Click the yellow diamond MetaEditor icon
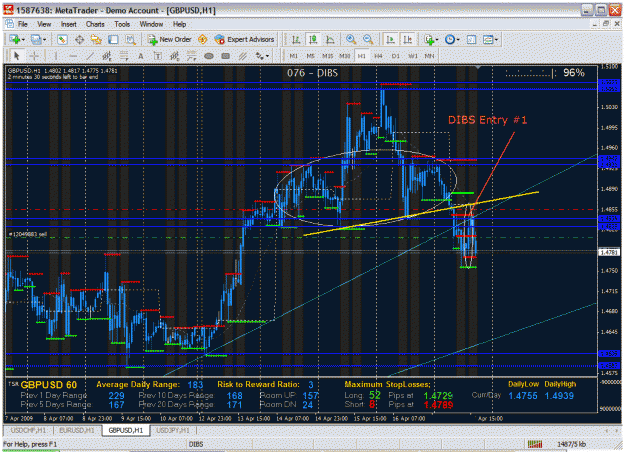 [x=202, y=39]
